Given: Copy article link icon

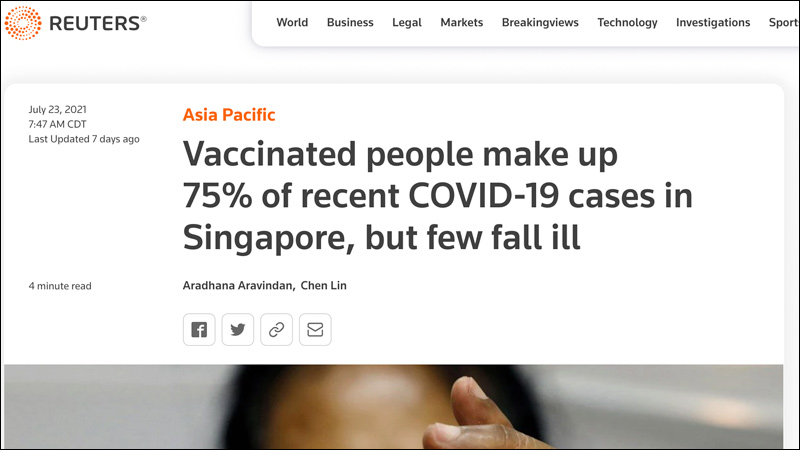Looking at the screenshot, I should 277,330.
